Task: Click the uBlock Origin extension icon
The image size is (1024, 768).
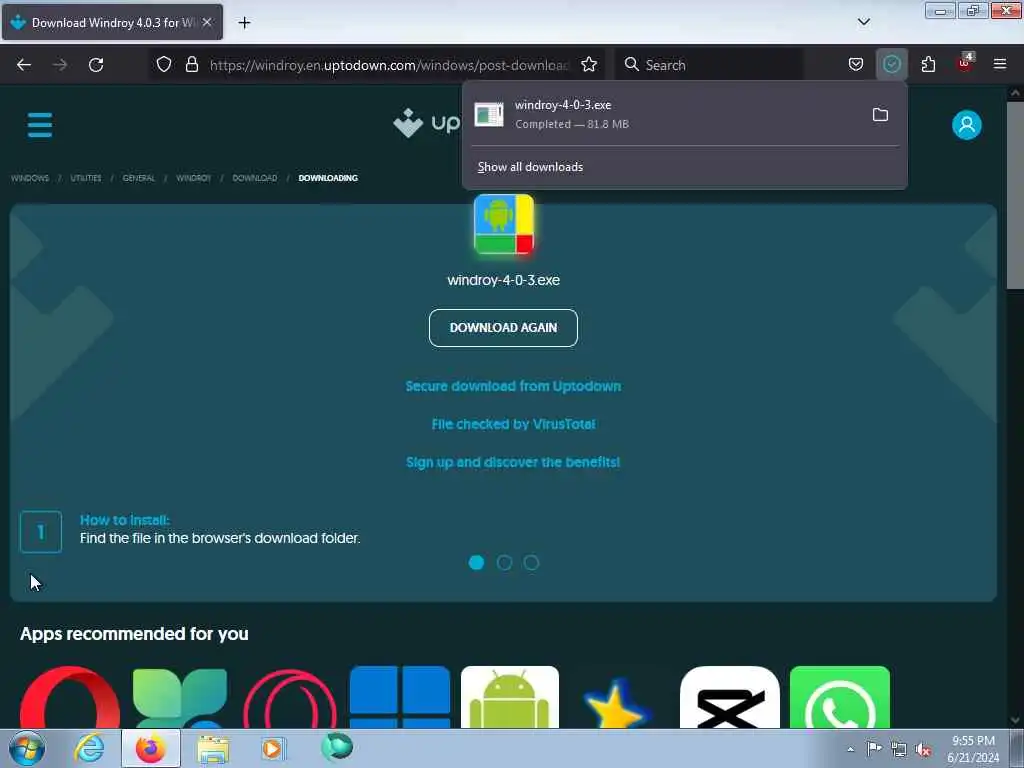Action: pos(965,63)
